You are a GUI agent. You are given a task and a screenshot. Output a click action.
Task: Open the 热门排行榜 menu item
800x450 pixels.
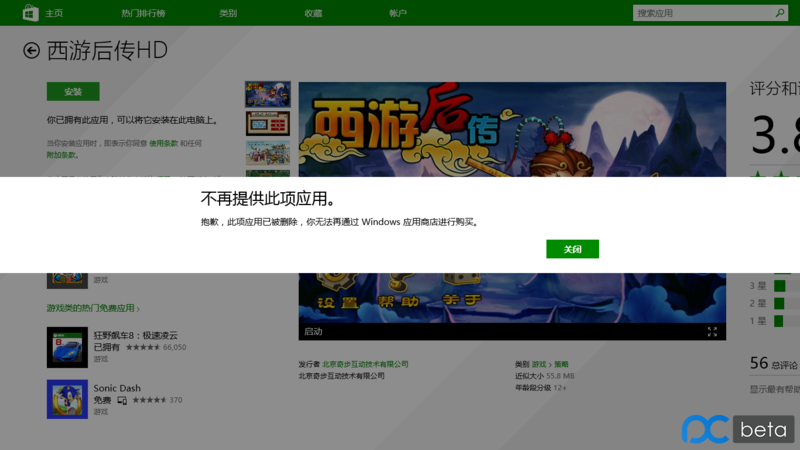click(143, 13)
